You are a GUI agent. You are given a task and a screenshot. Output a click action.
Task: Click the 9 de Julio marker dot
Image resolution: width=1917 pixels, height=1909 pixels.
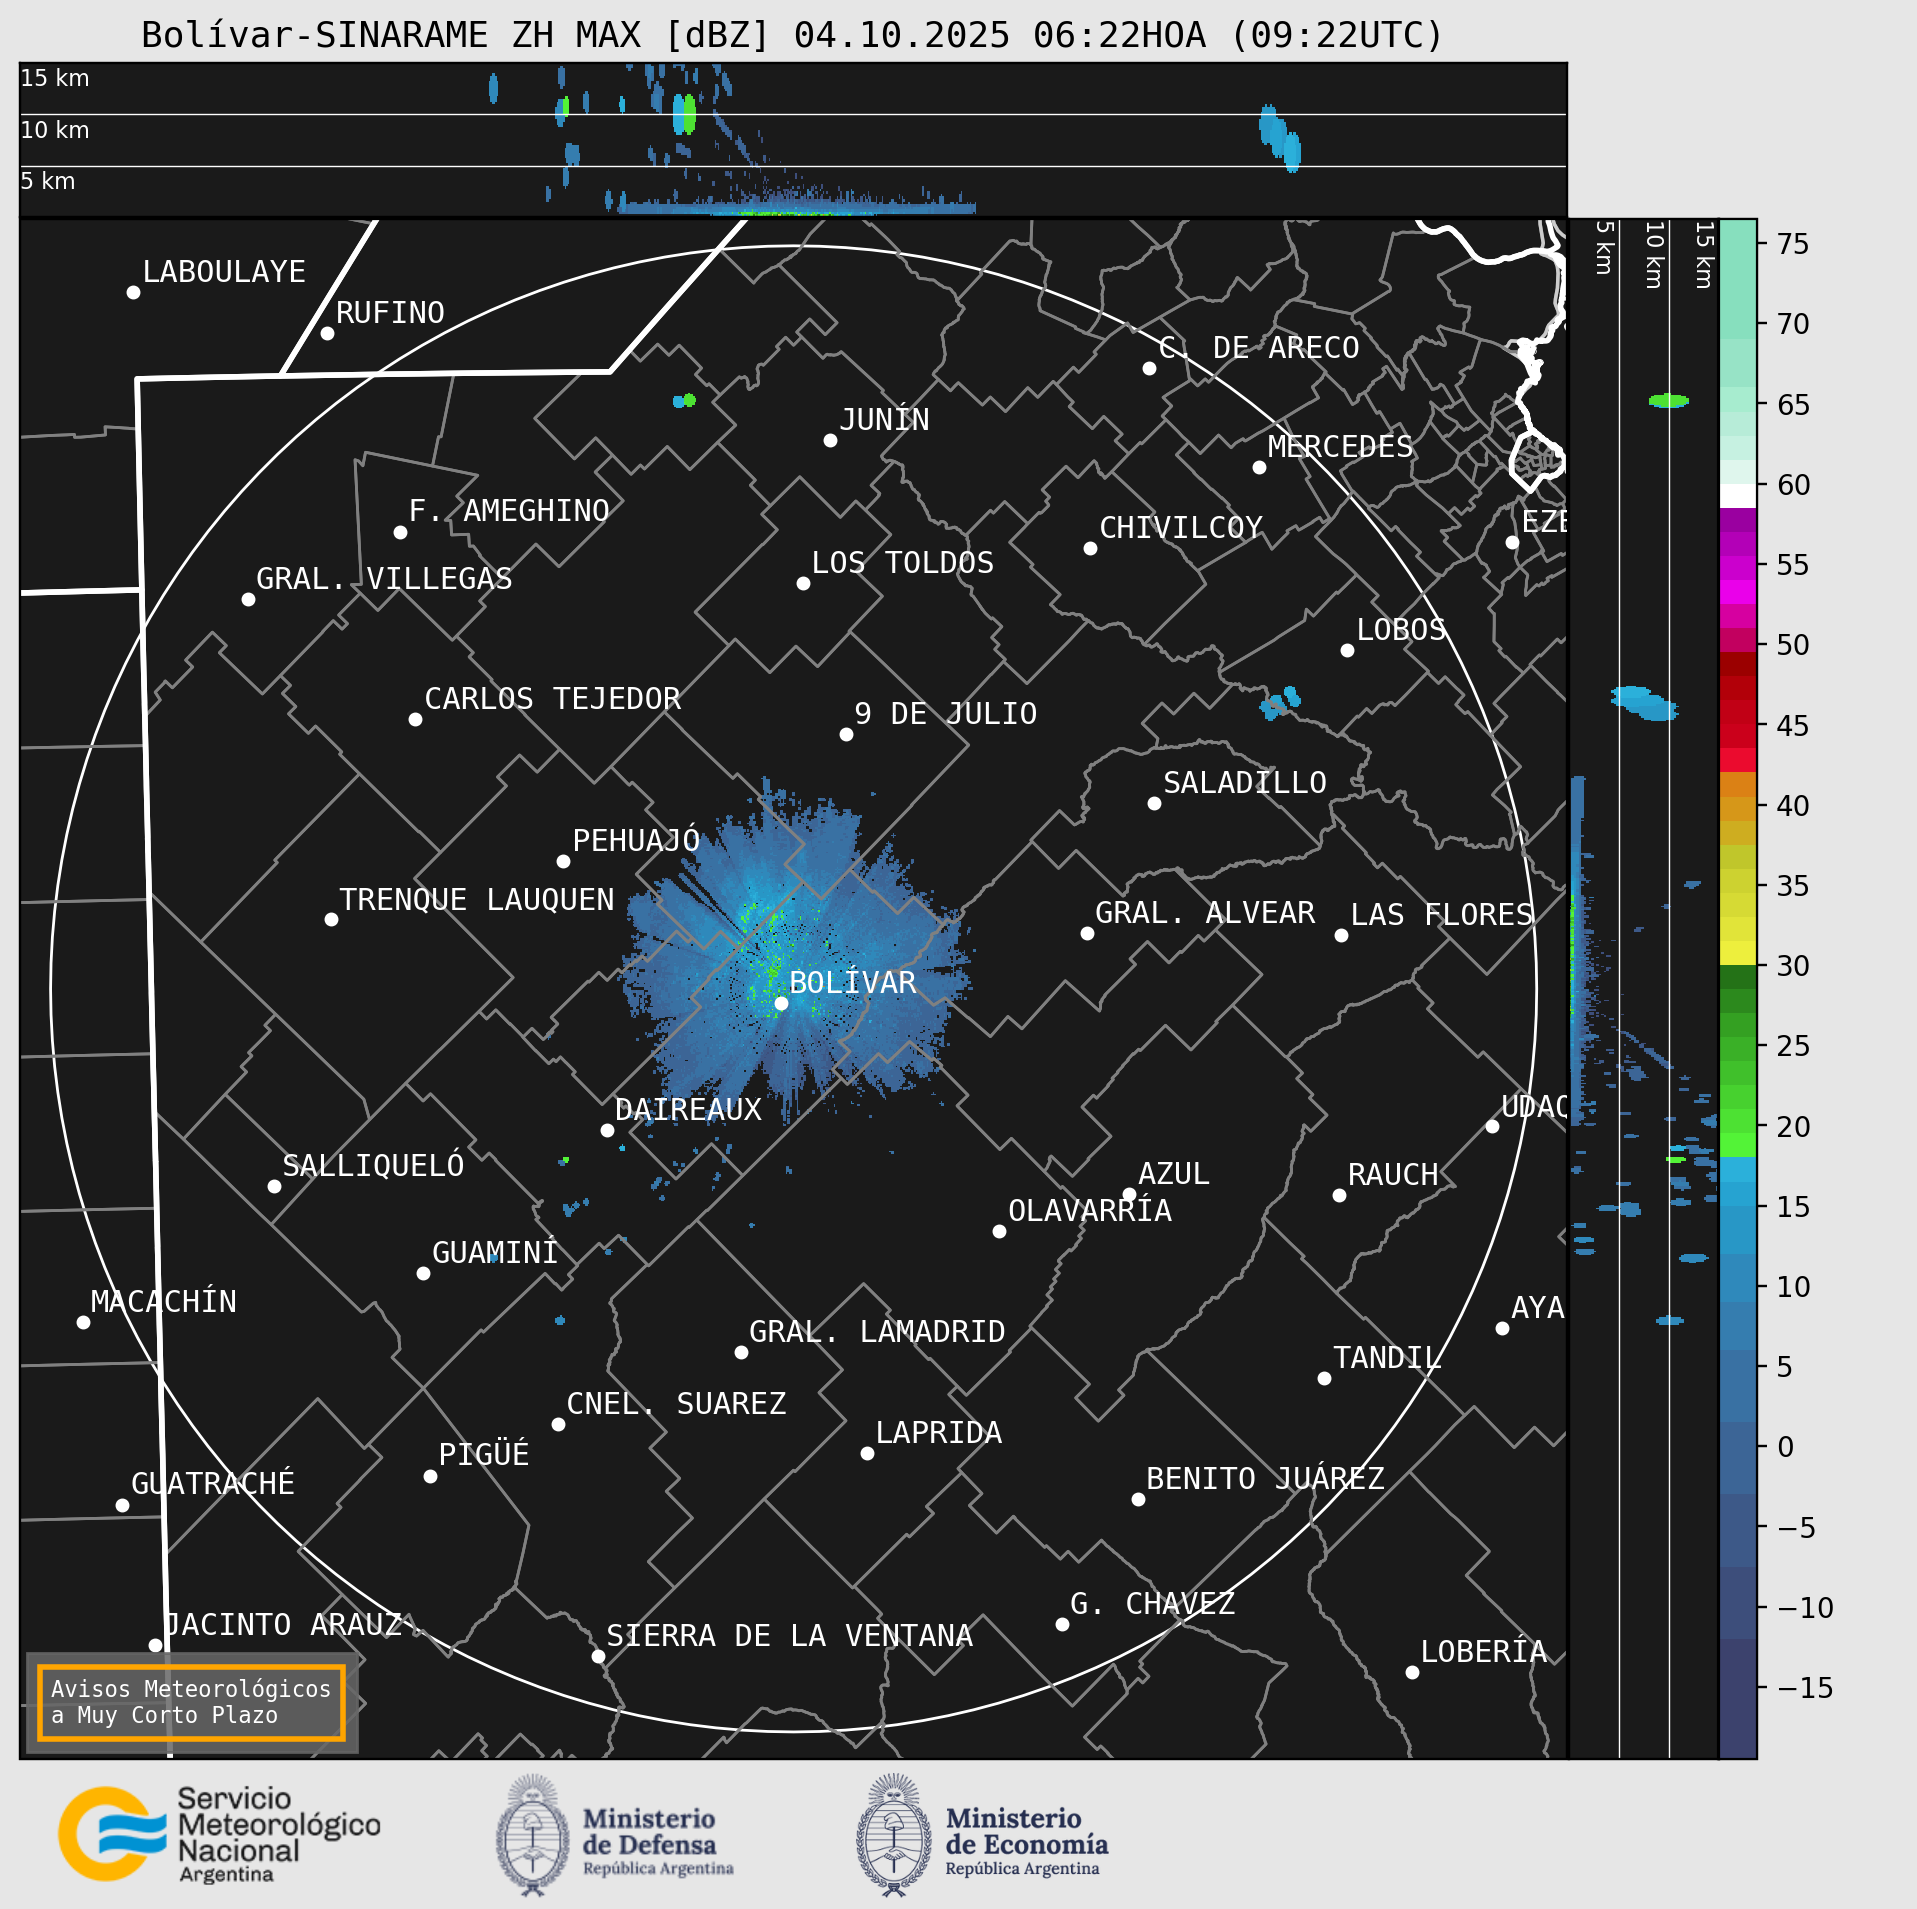click(846, 734)
